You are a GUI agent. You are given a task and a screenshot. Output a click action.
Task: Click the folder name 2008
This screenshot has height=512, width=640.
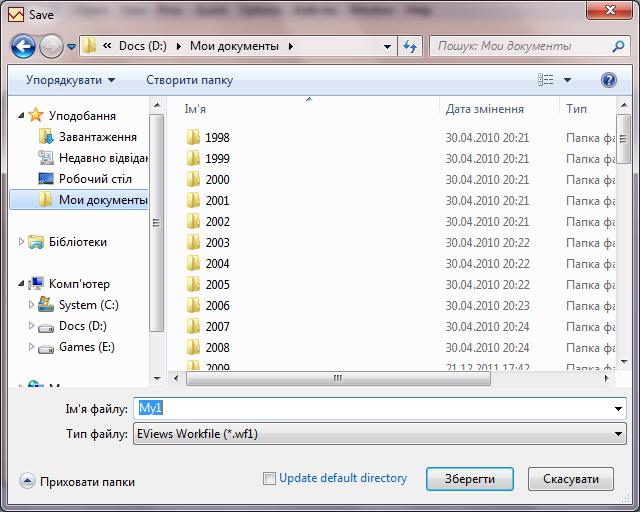click(x=218, y=347)
